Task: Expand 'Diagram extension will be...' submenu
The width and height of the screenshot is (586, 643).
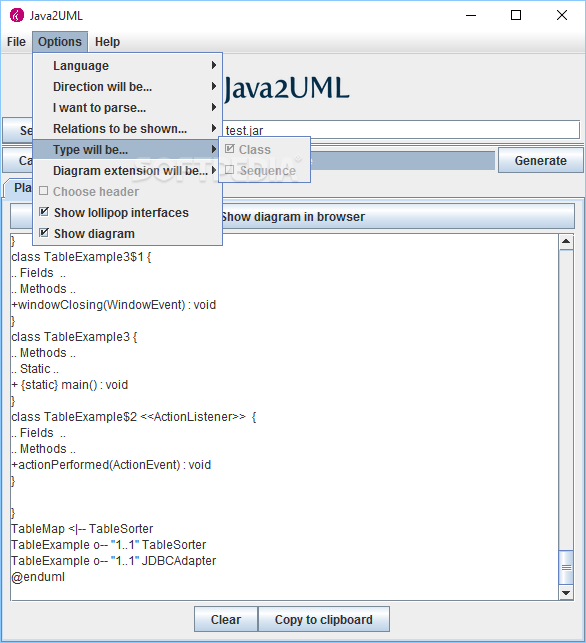Action: tap(128, 171)
